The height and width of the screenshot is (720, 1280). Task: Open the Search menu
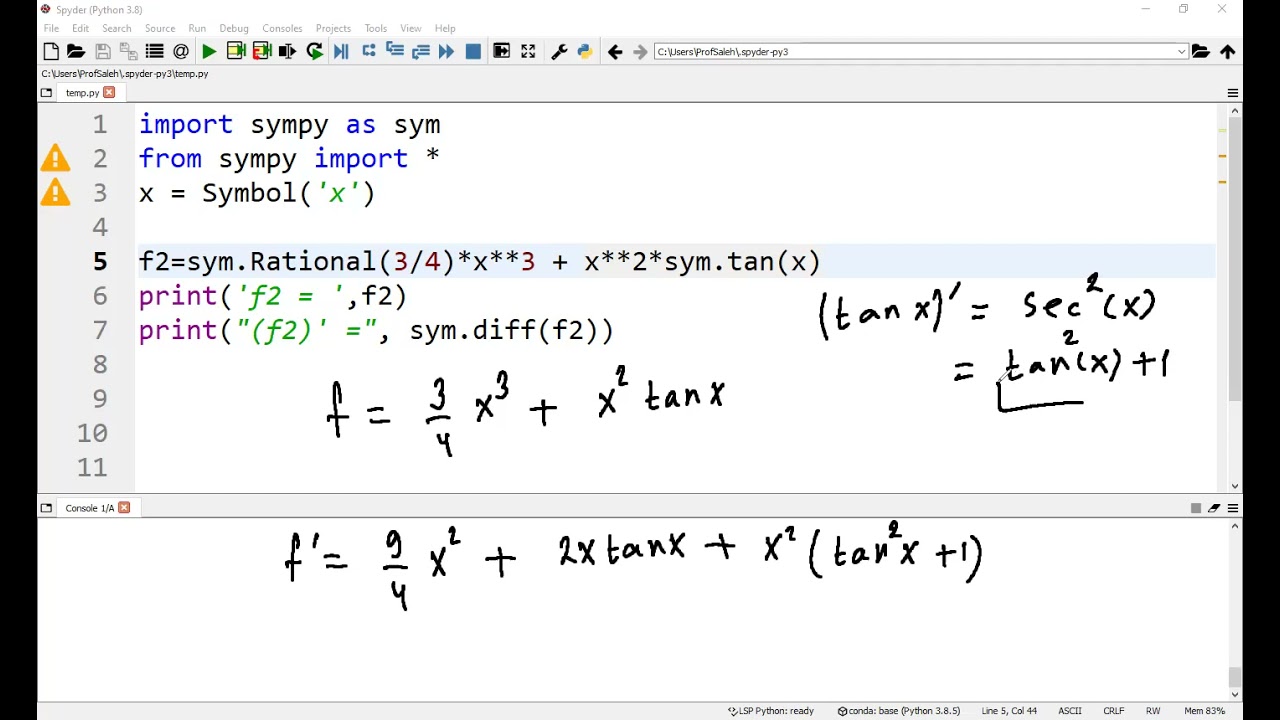click(117, 28)
